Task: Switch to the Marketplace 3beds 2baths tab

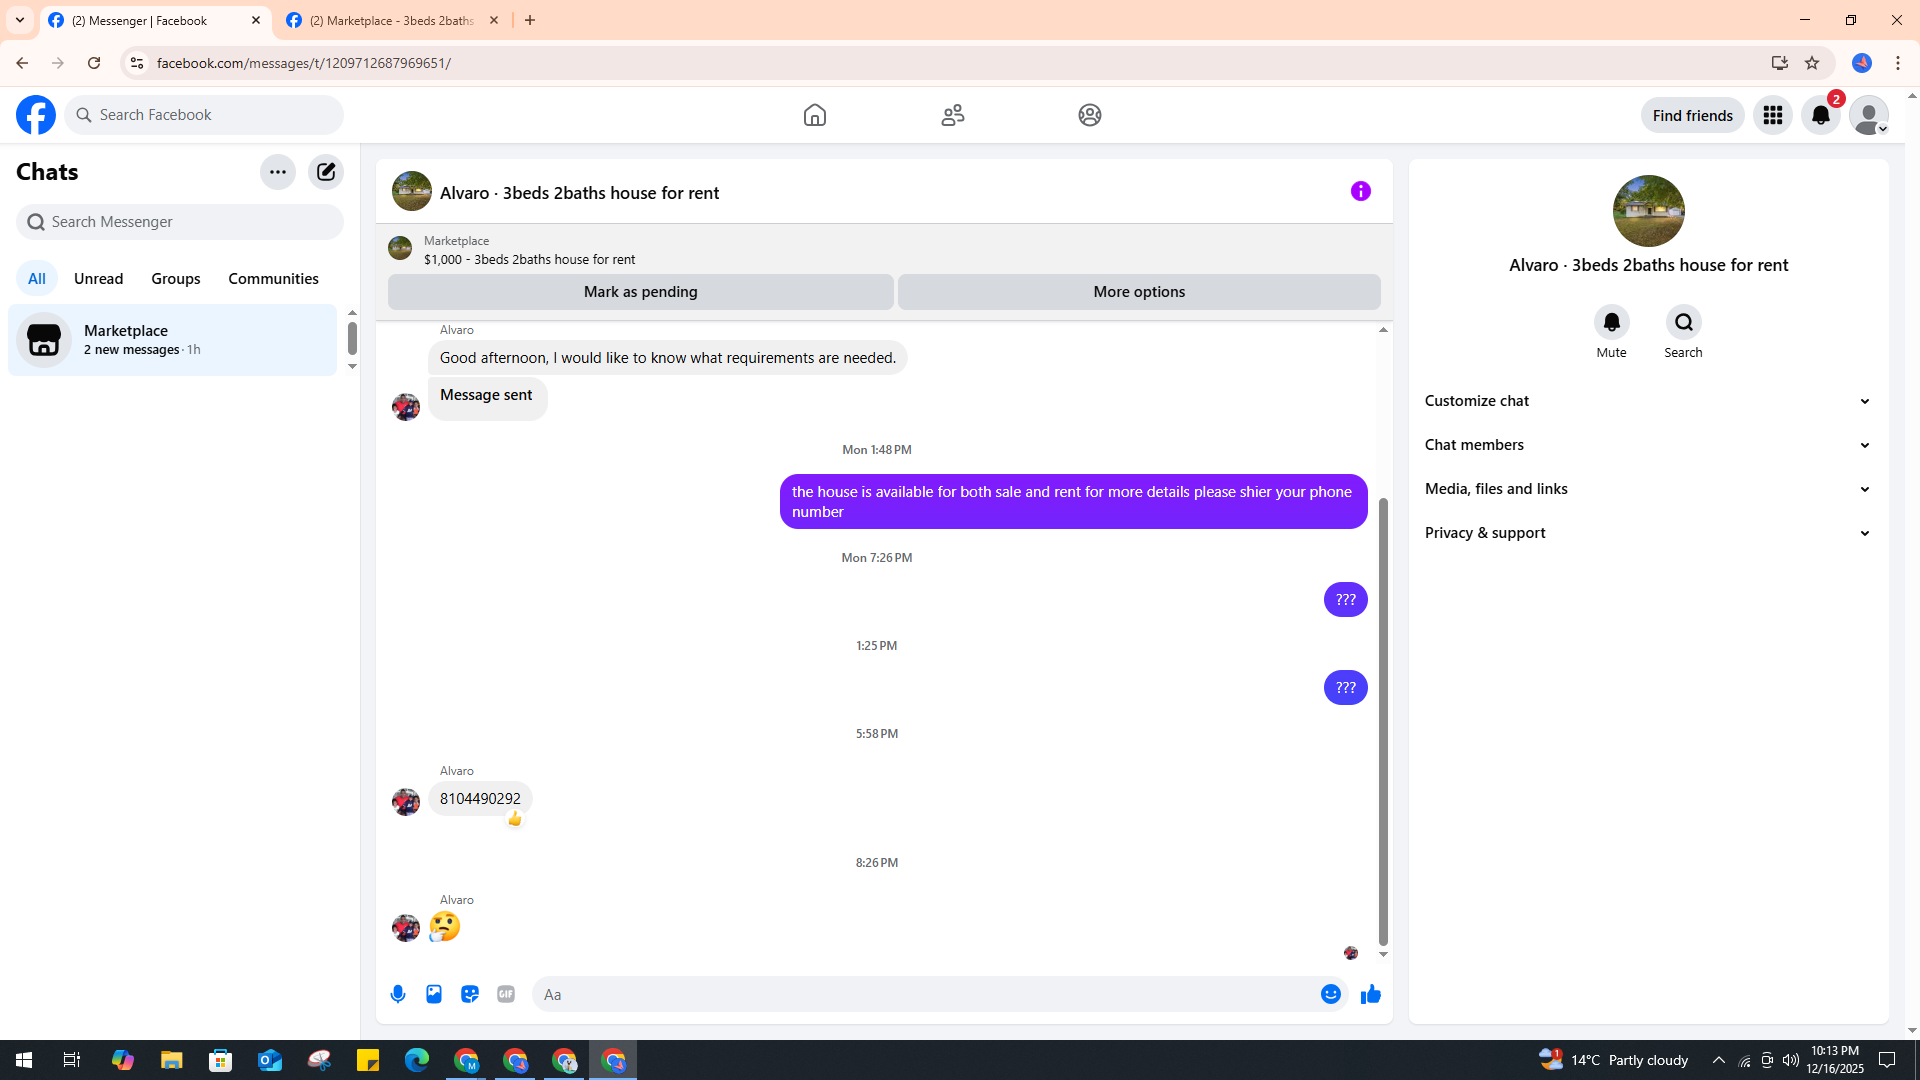Action: click(x=392, y=20)
